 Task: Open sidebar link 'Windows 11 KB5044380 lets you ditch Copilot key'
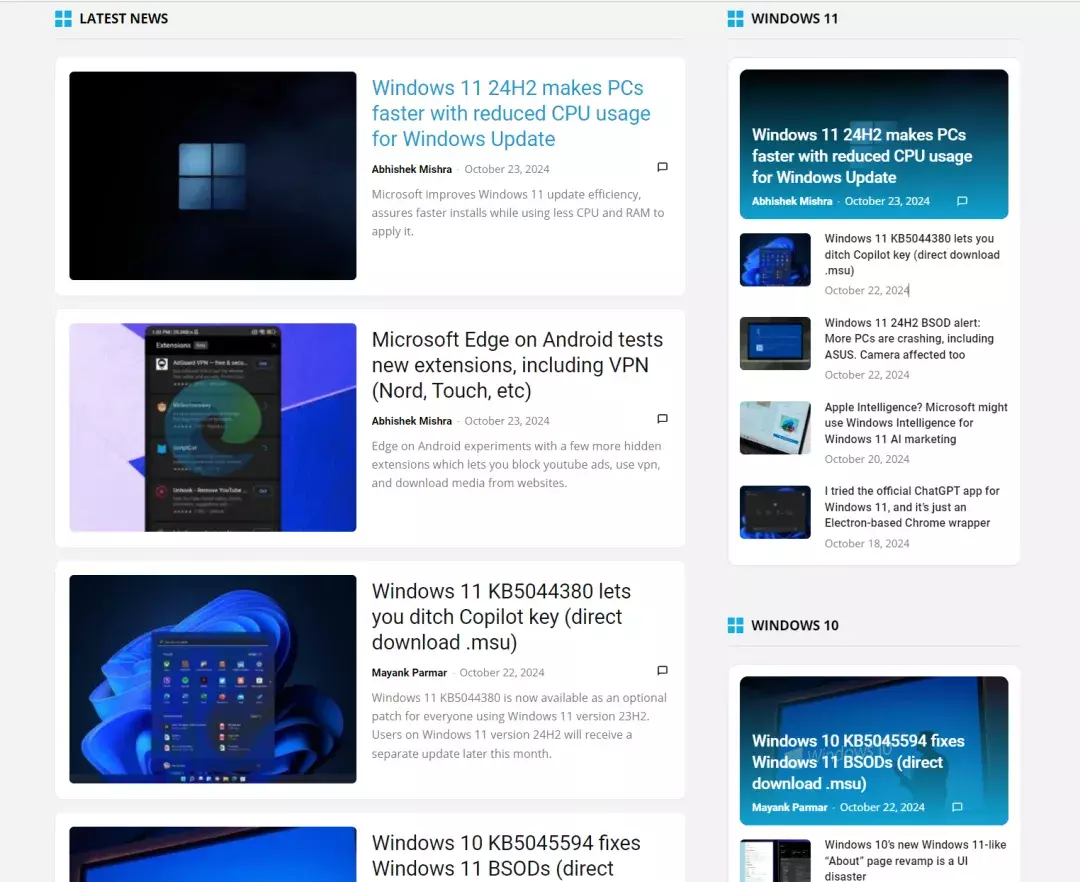pos(912,254)
